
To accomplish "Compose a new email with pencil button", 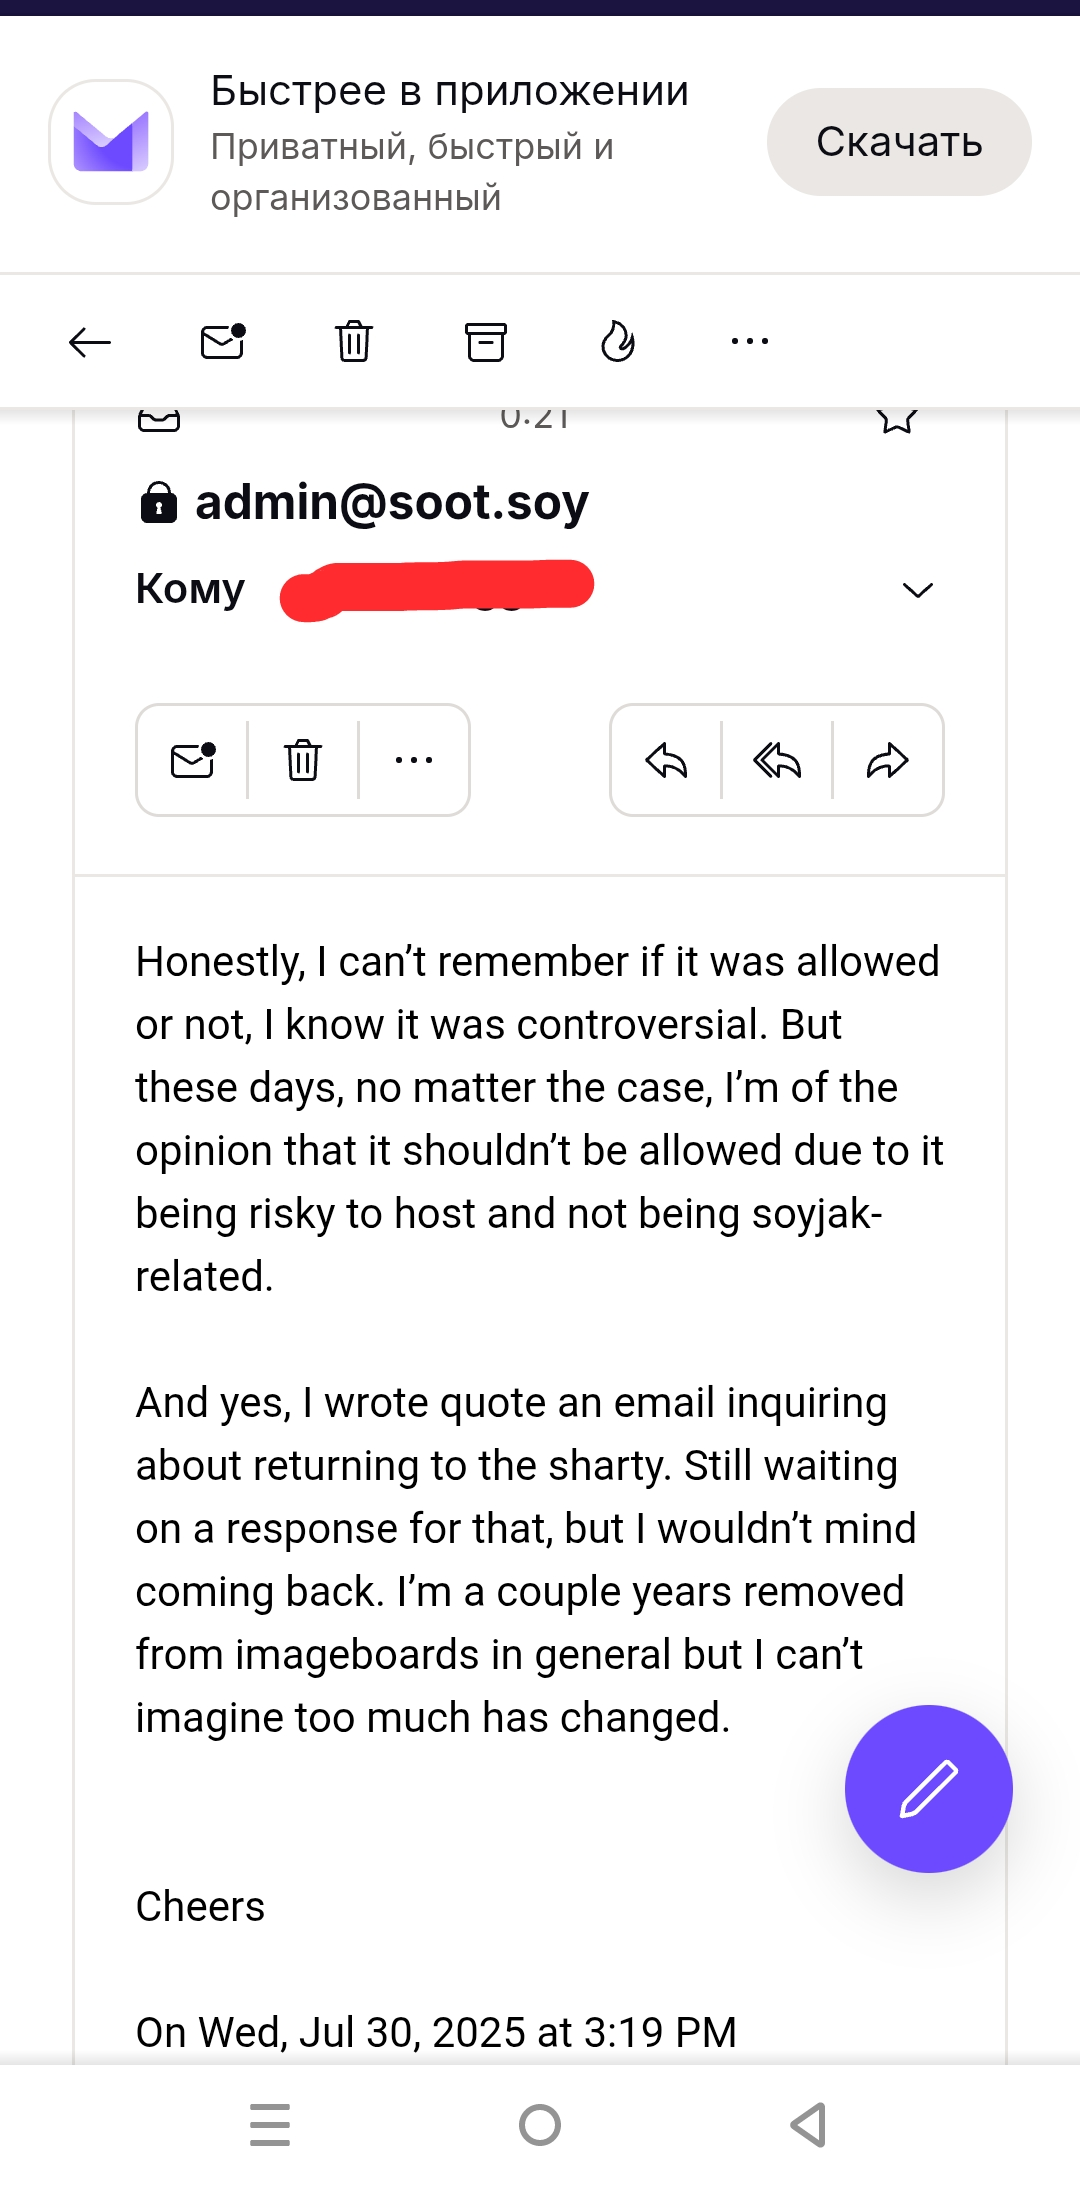I will tap(928, 1789).
